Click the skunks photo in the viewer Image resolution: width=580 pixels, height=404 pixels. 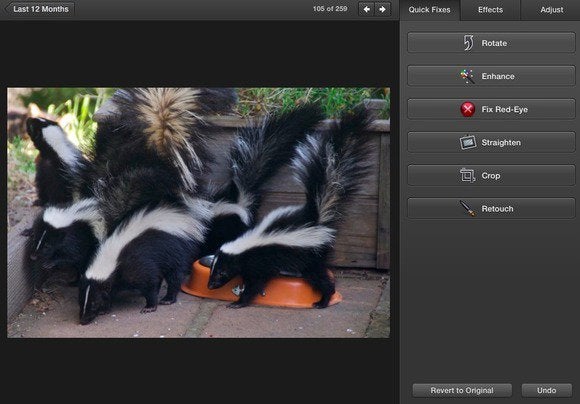click(199, 213)
